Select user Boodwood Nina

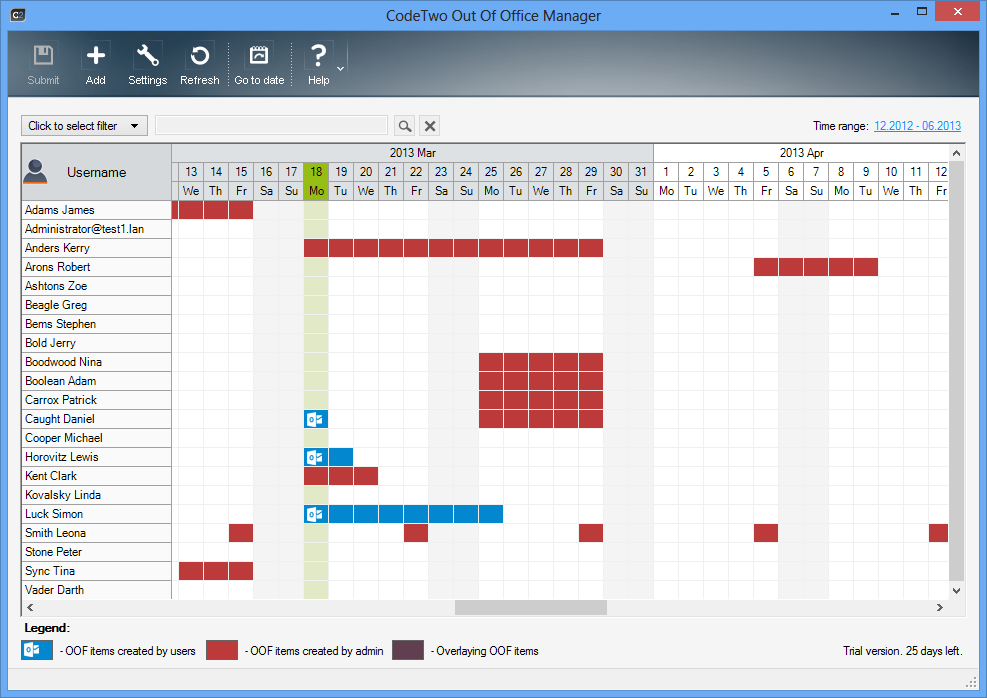(96, 362)
